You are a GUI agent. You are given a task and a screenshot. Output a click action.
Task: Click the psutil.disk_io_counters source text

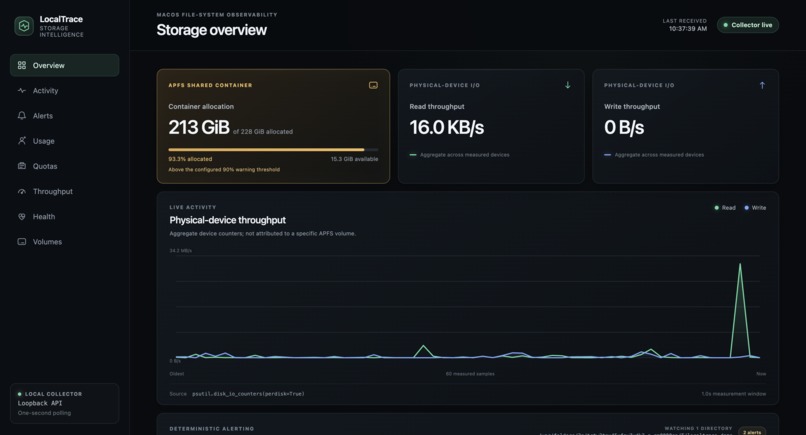point(248,394)
